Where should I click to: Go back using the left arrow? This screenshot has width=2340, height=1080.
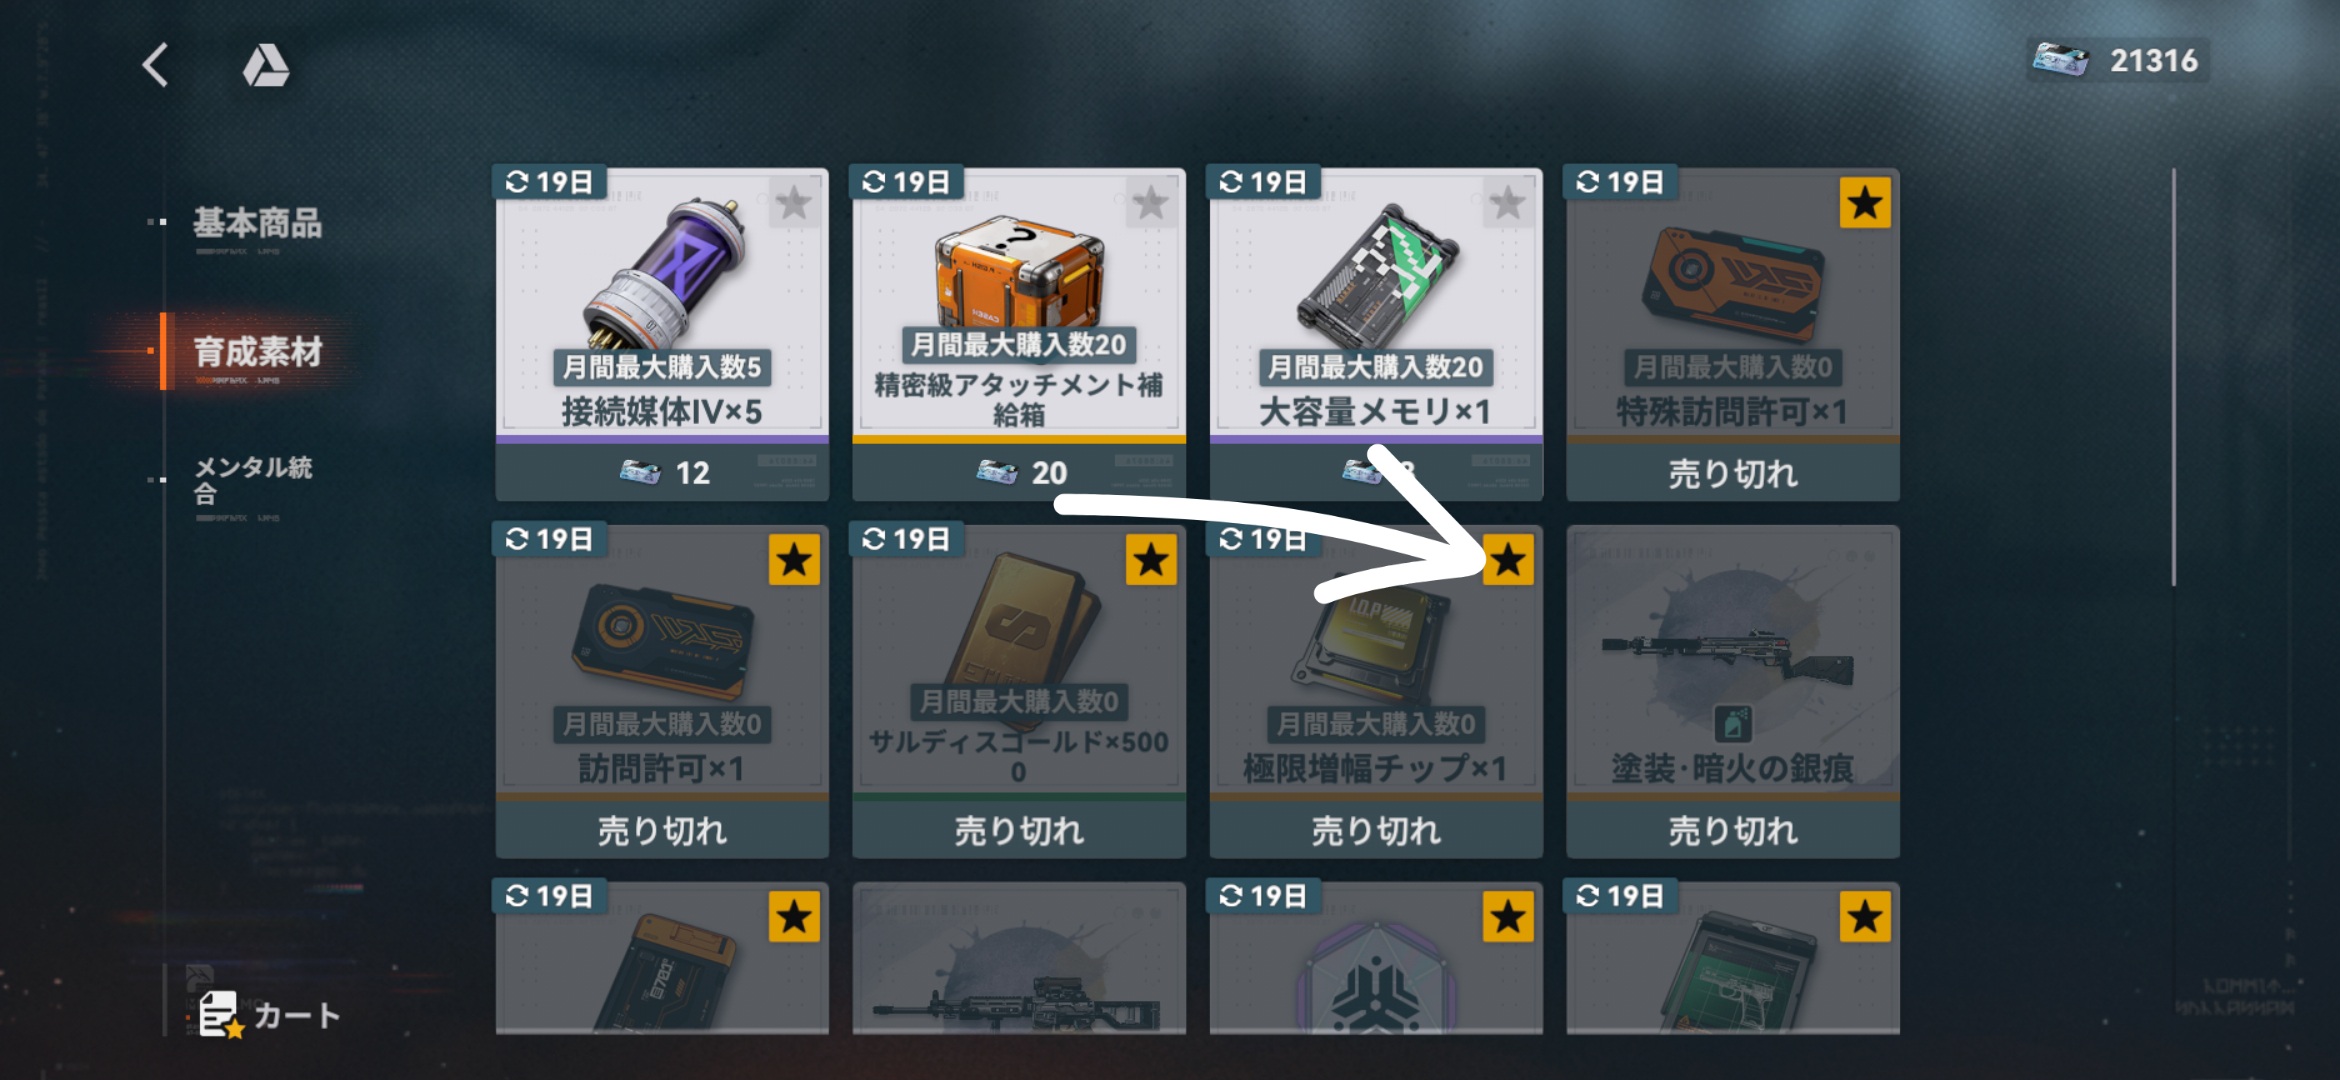coord(156,66)
